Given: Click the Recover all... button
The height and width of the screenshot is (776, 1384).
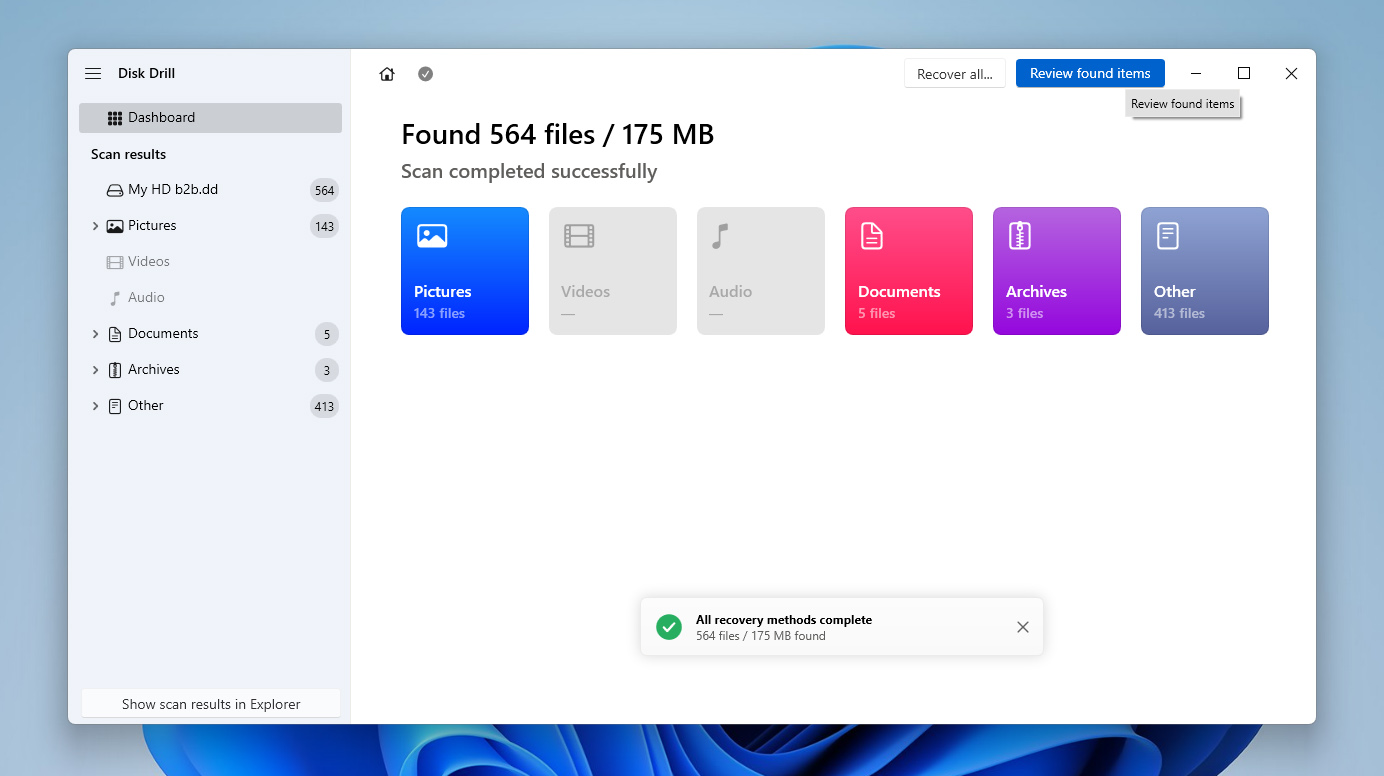Looking at the screenshot, I should (955, 74).
